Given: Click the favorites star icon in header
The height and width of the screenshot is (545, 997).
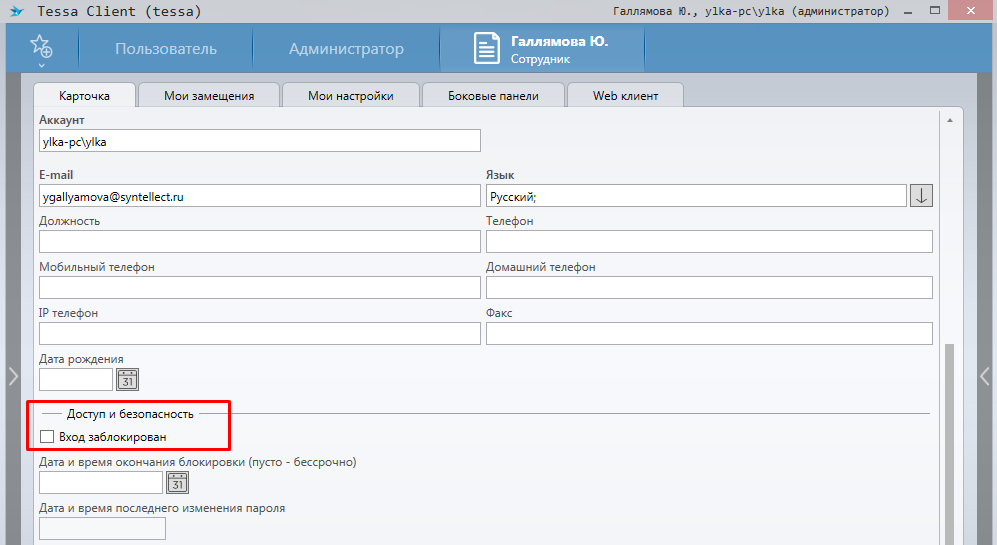Looking at the screenshot, I should click(40, 47).
